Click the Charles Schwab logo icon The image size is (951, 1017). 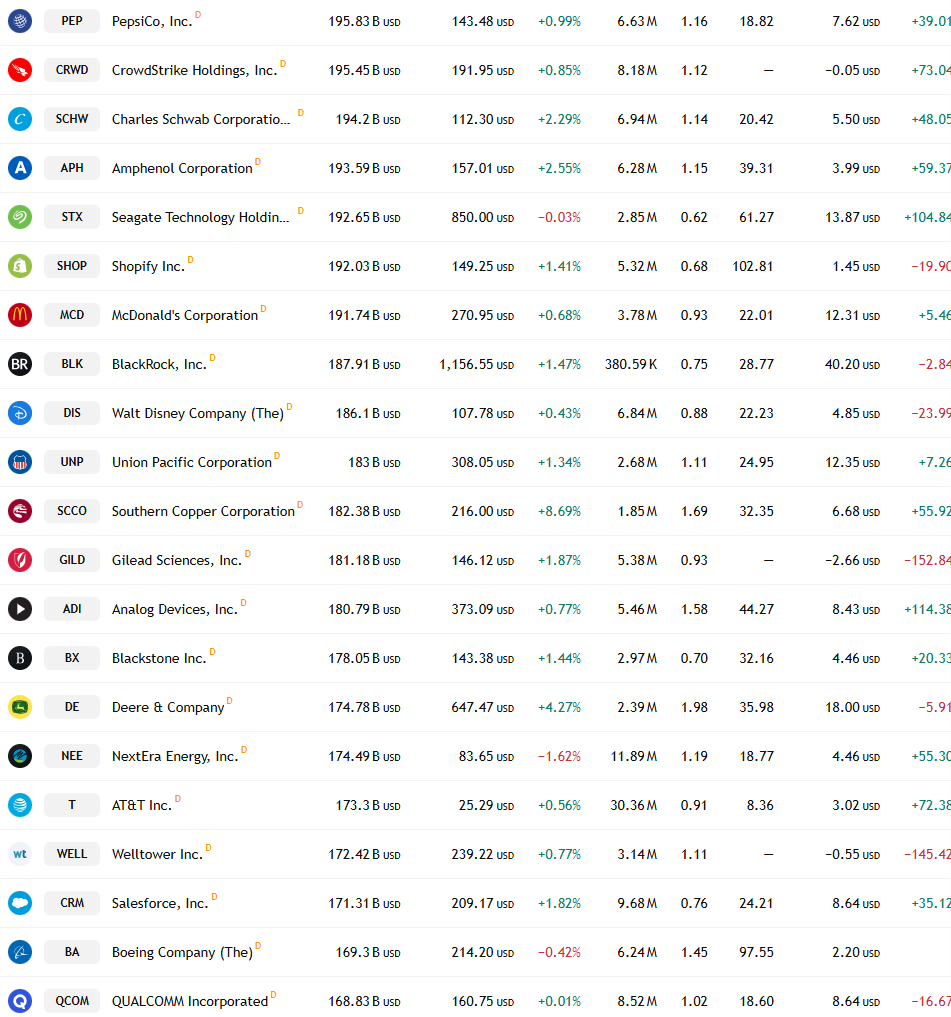click(x=20, y=119)
